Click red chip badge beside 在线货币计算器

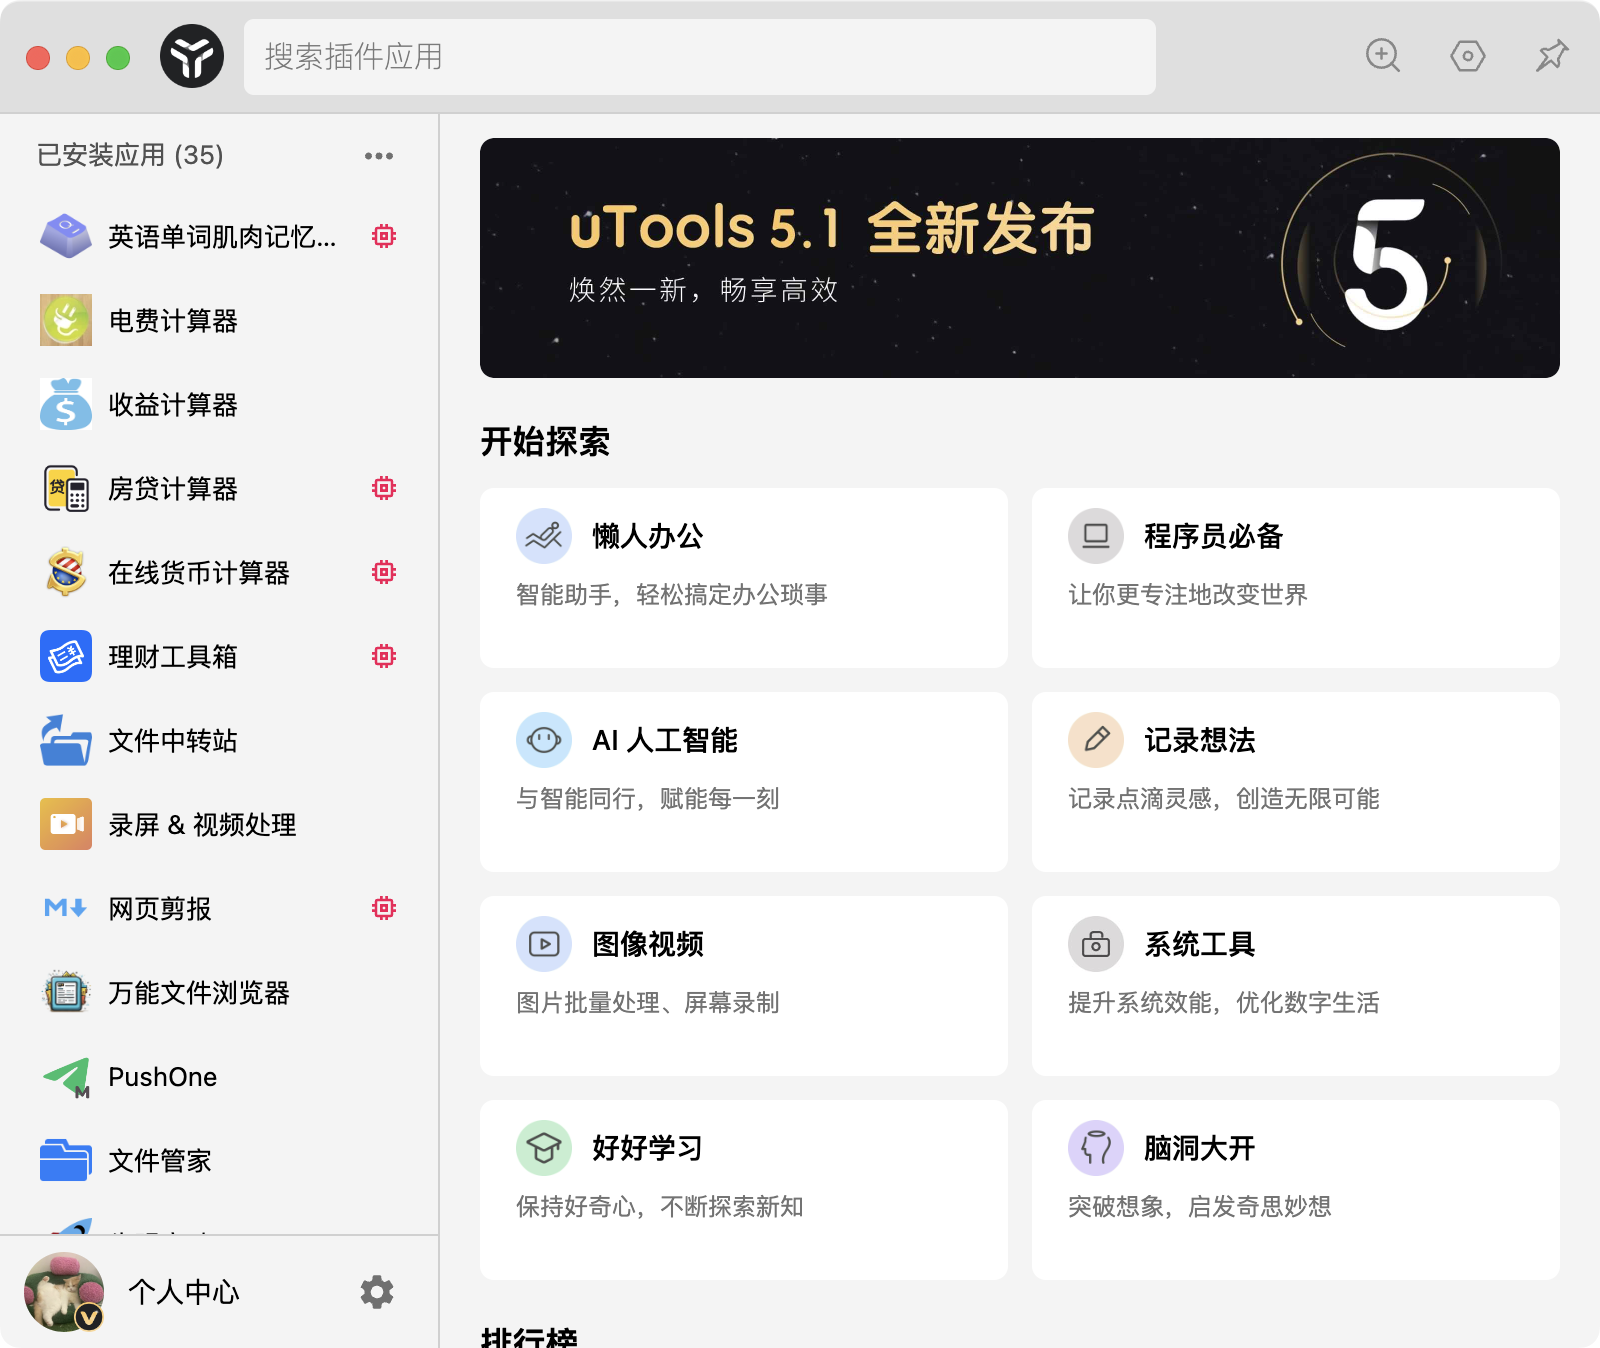pos(384,572)
